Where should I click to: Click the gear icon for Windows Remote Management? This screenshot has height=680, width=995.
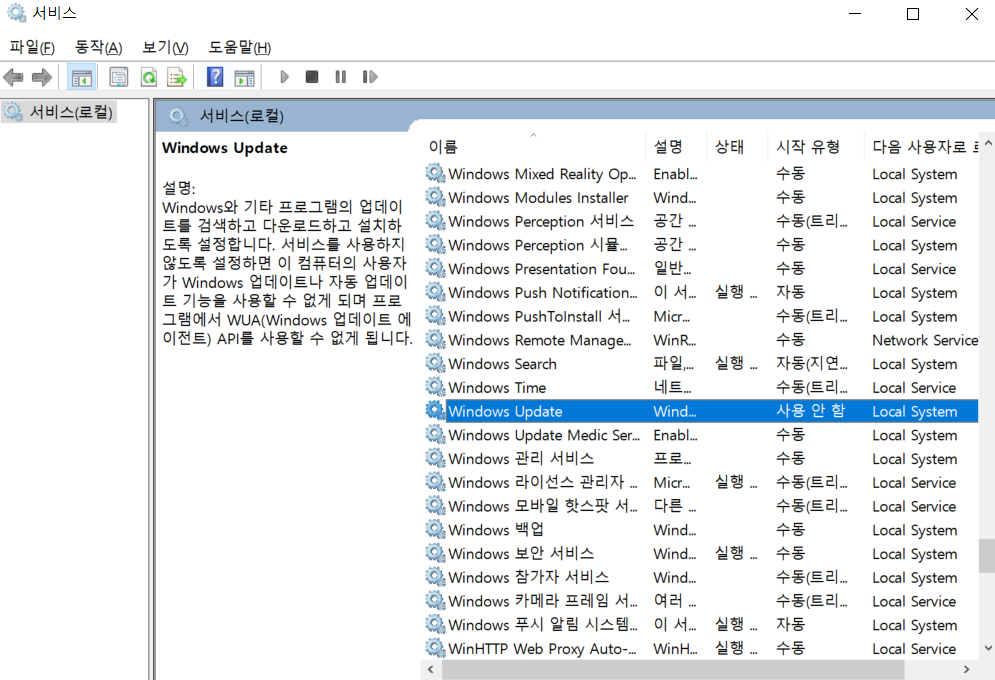click(435, 339)
